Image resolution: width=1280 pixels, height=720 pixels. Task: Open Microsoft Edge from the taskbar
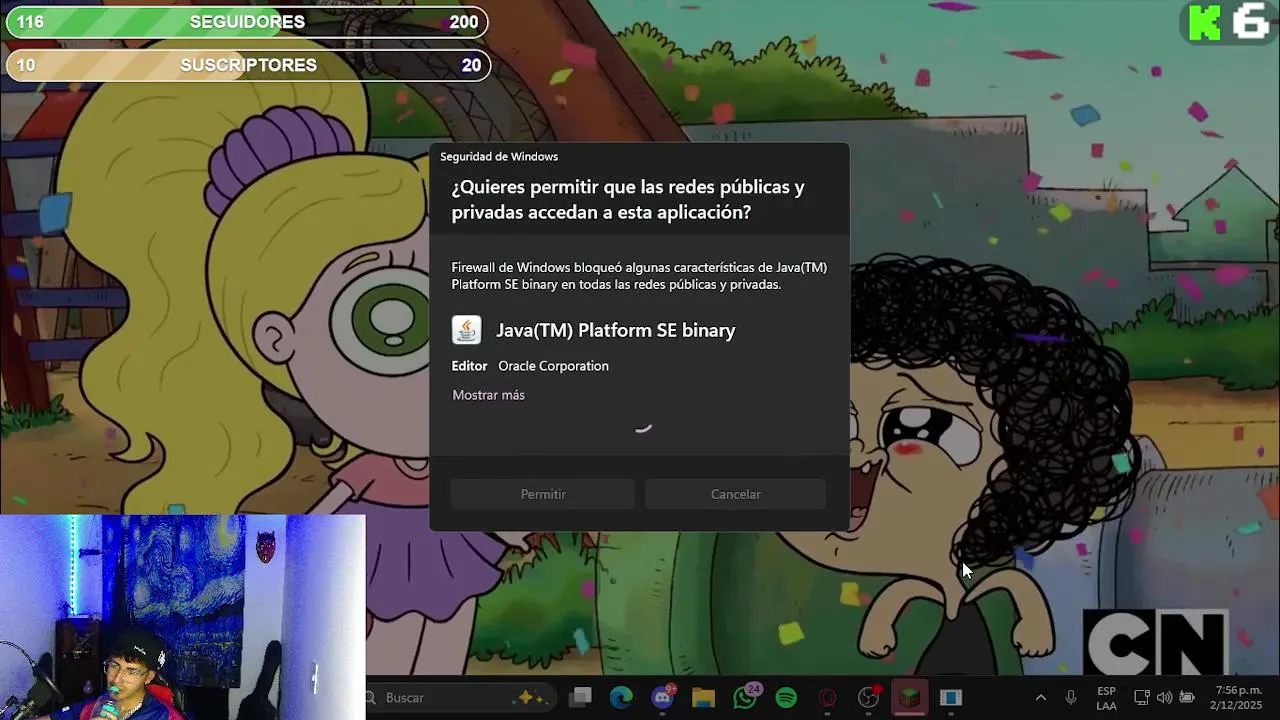[621, 697]
